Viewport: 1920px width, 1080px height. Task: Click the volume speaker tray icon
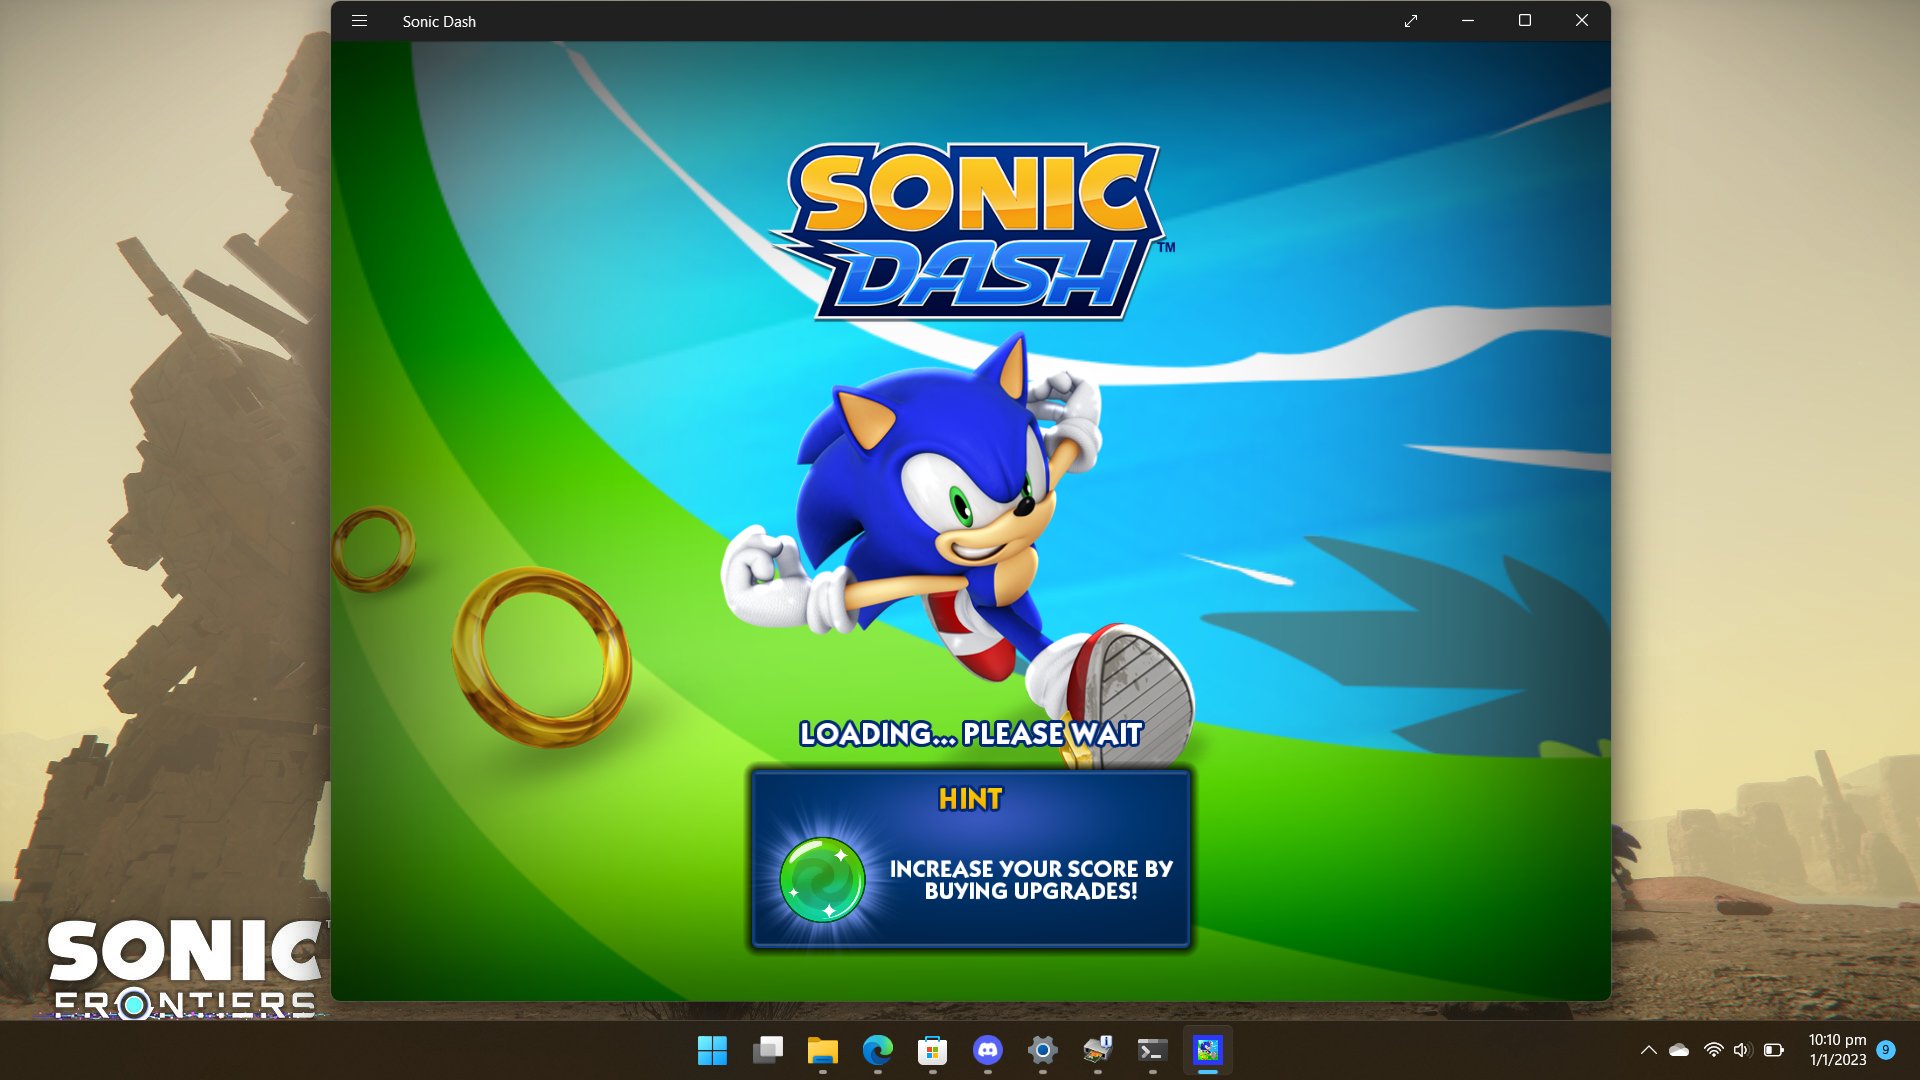1742,1050
